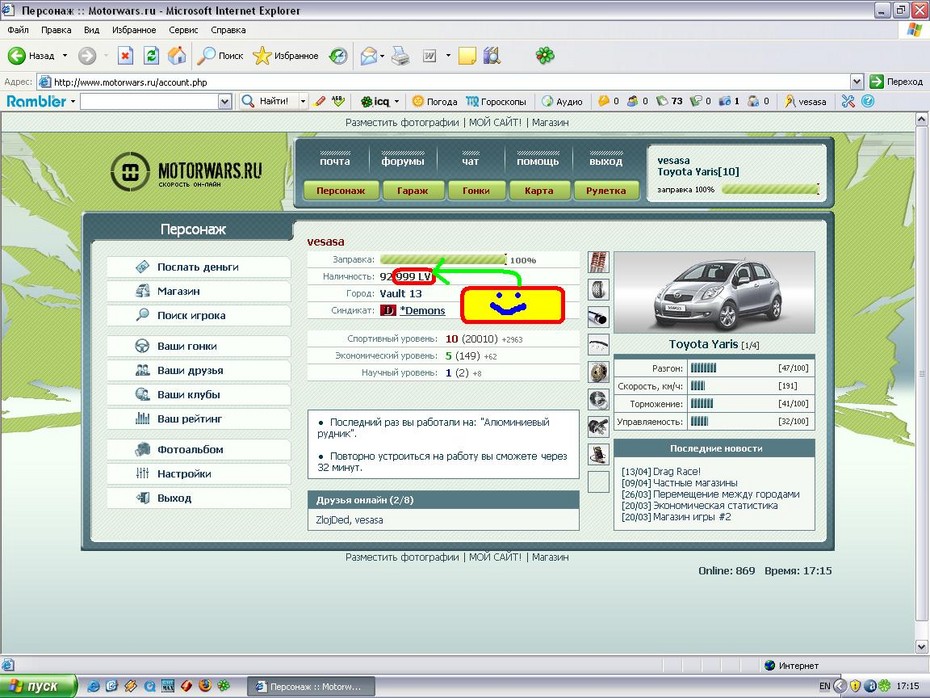Click the suspension springs car part icon
930x698 pixels.
(x=598, y=262)
